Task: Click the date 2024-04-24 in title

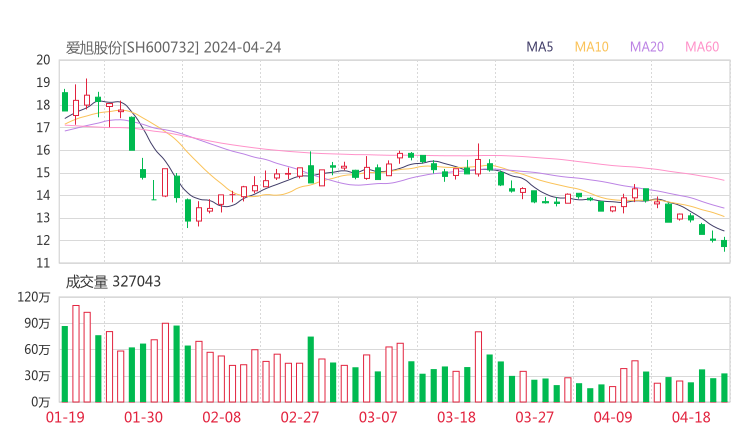Action: (x=243, y=48)
